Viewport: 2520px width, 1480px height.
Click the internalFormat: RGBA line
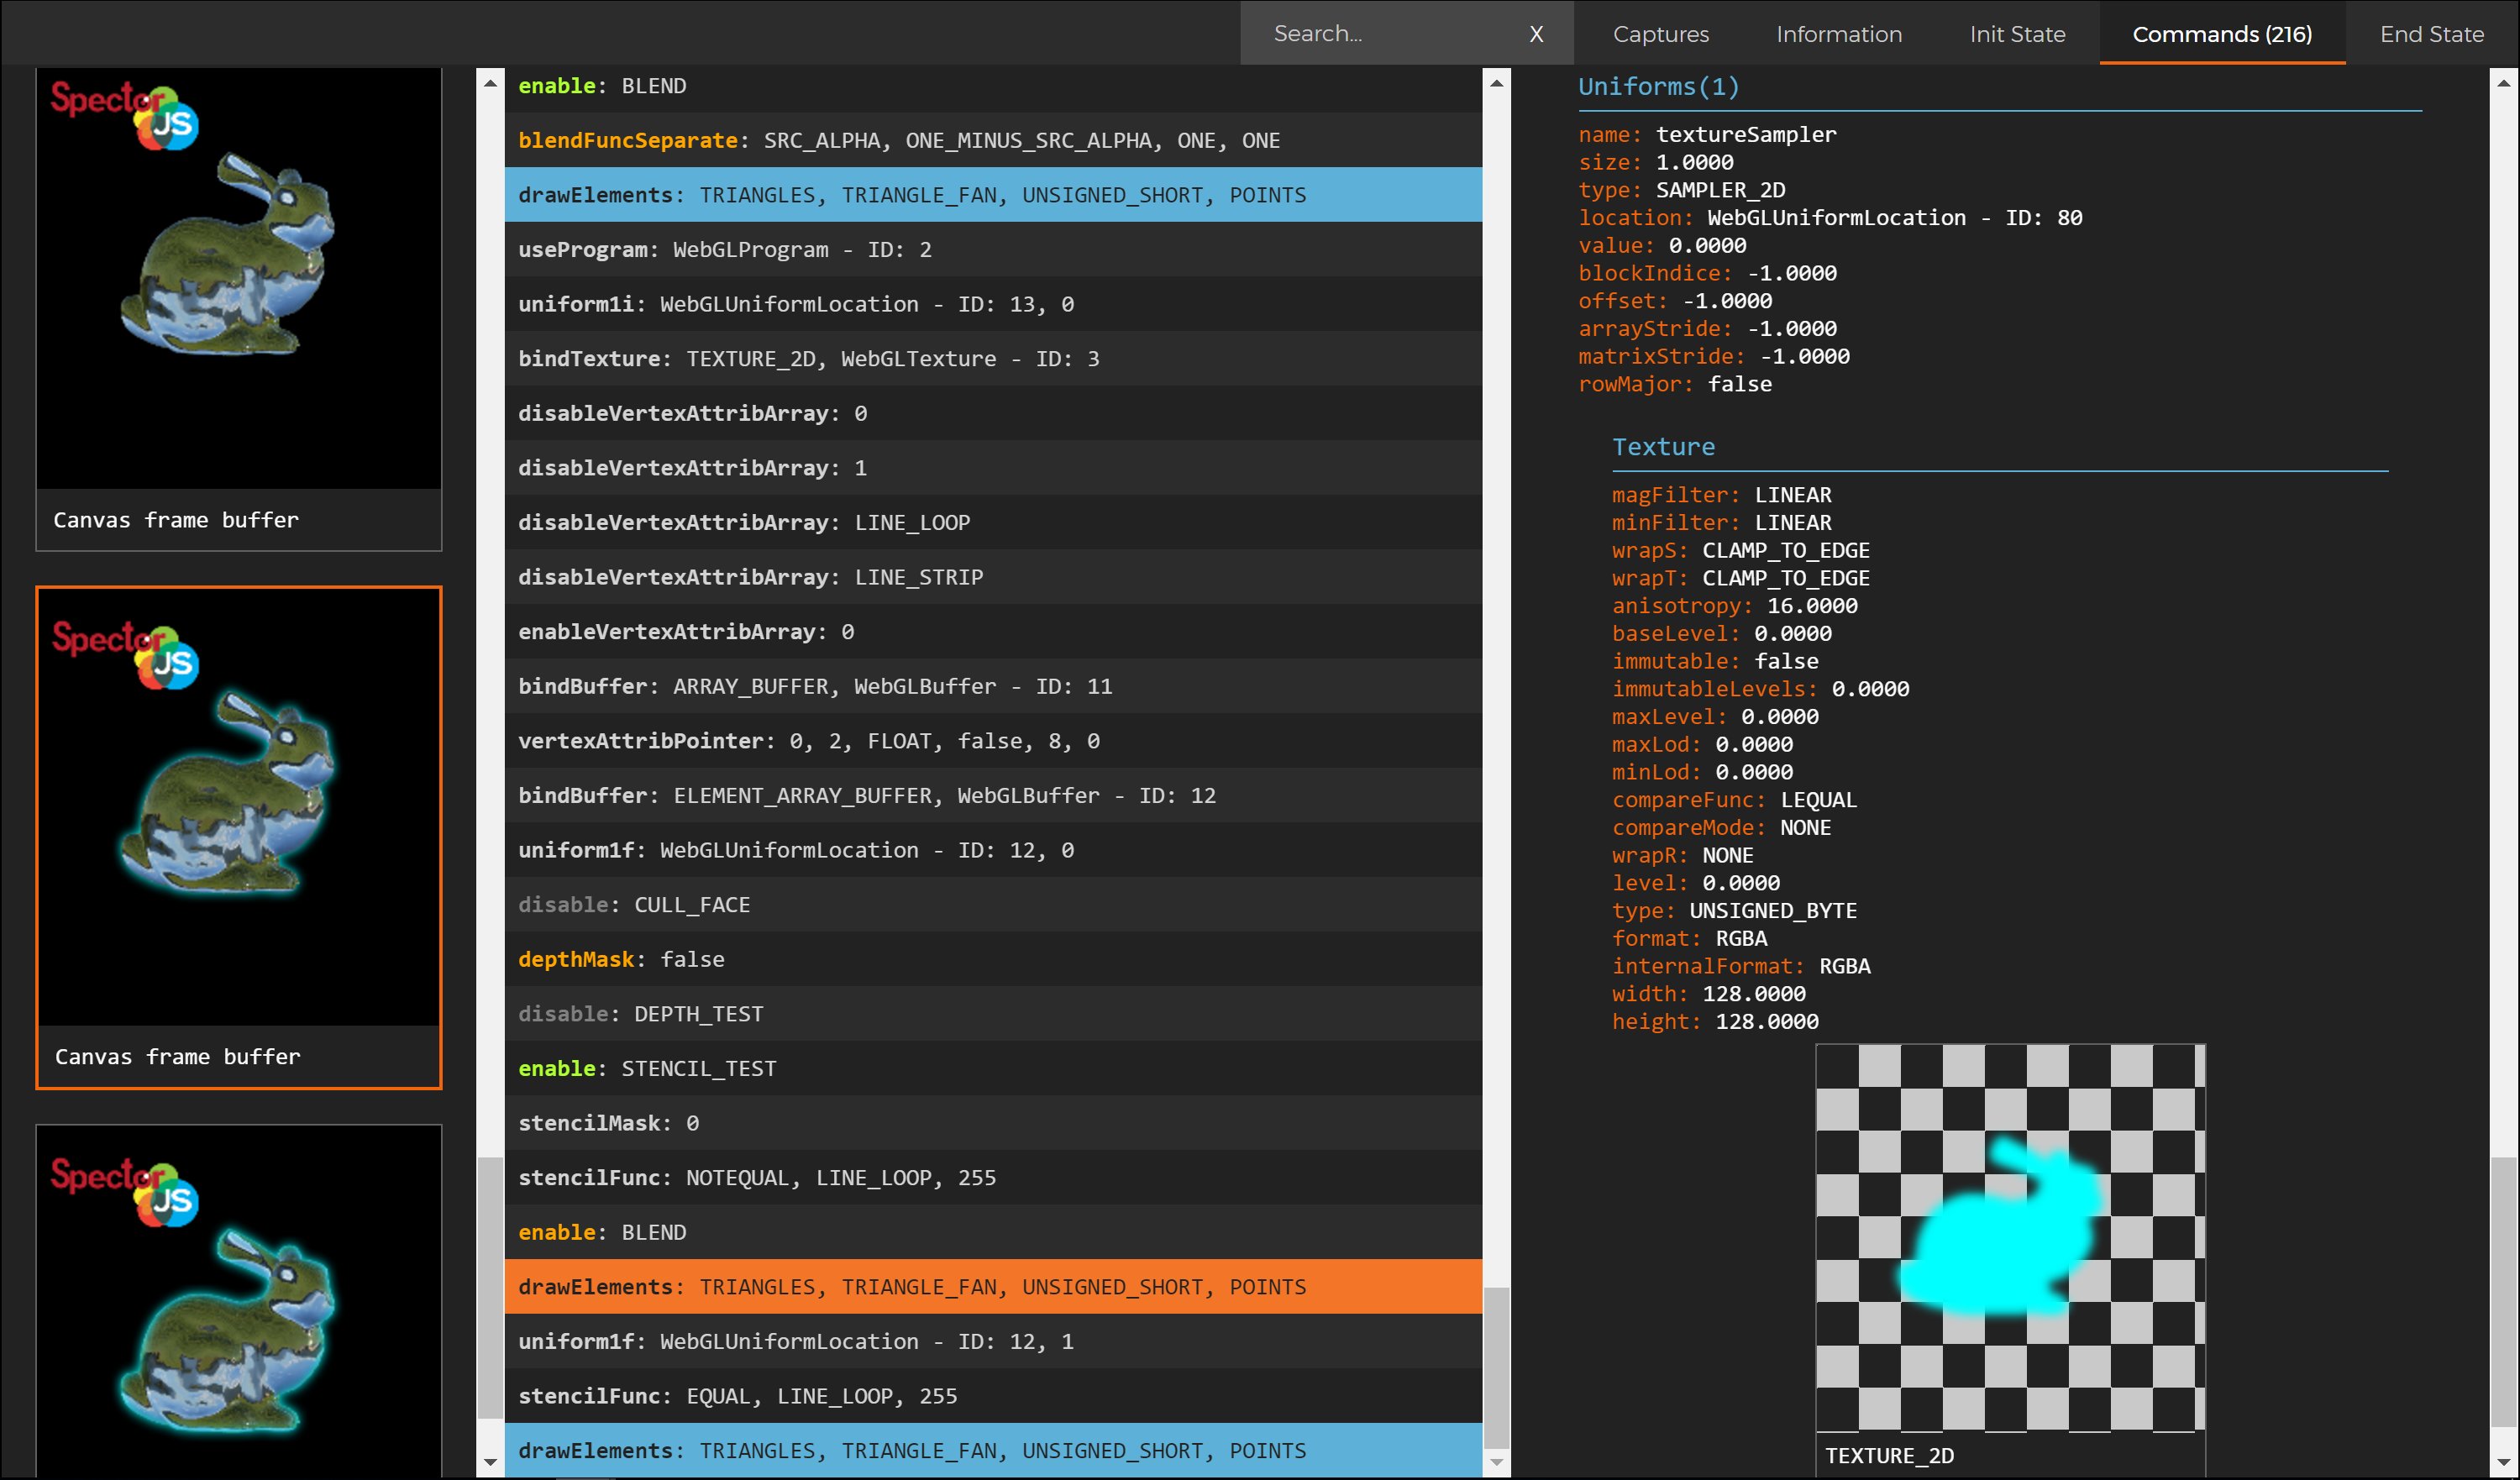[x=1741, y=966]
